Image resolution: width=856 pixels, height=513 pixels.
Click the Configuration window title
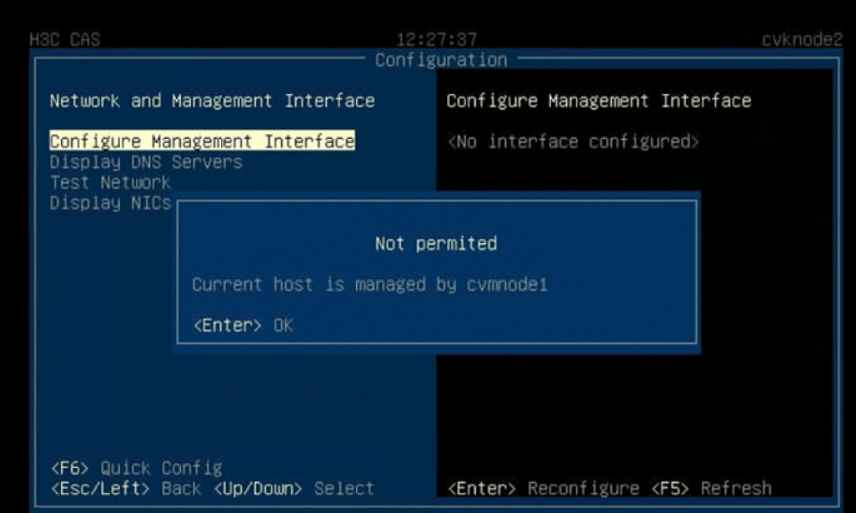(x=441, y=60)
